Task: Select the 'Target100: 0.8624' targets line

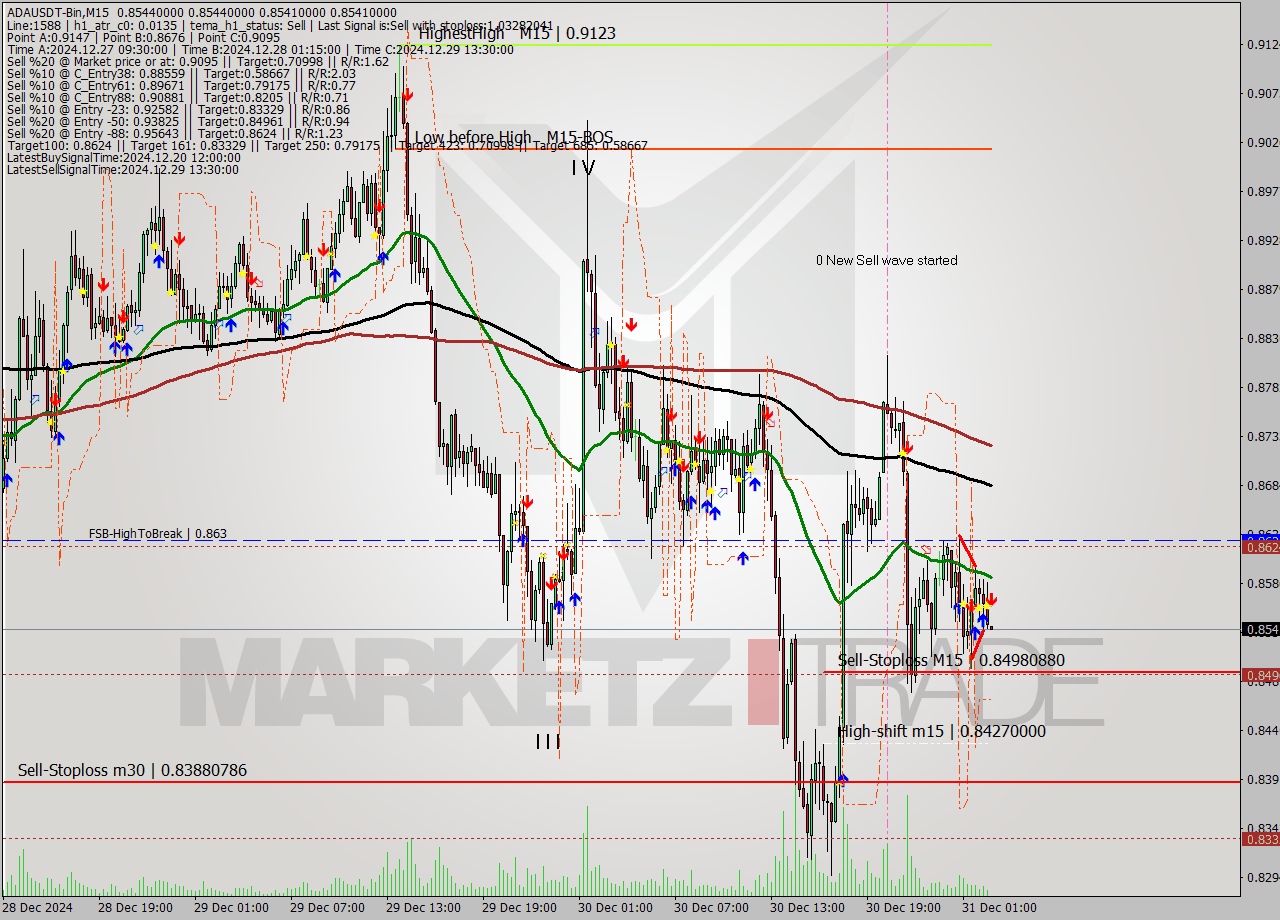Action: point(326,145)
